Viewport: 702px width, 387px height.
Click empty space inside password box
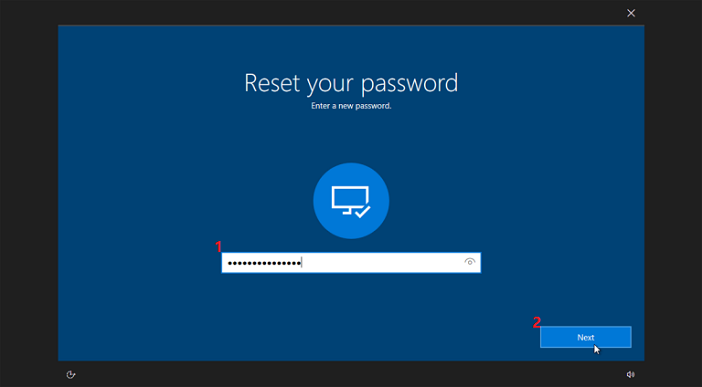click(x=383, y=262)
